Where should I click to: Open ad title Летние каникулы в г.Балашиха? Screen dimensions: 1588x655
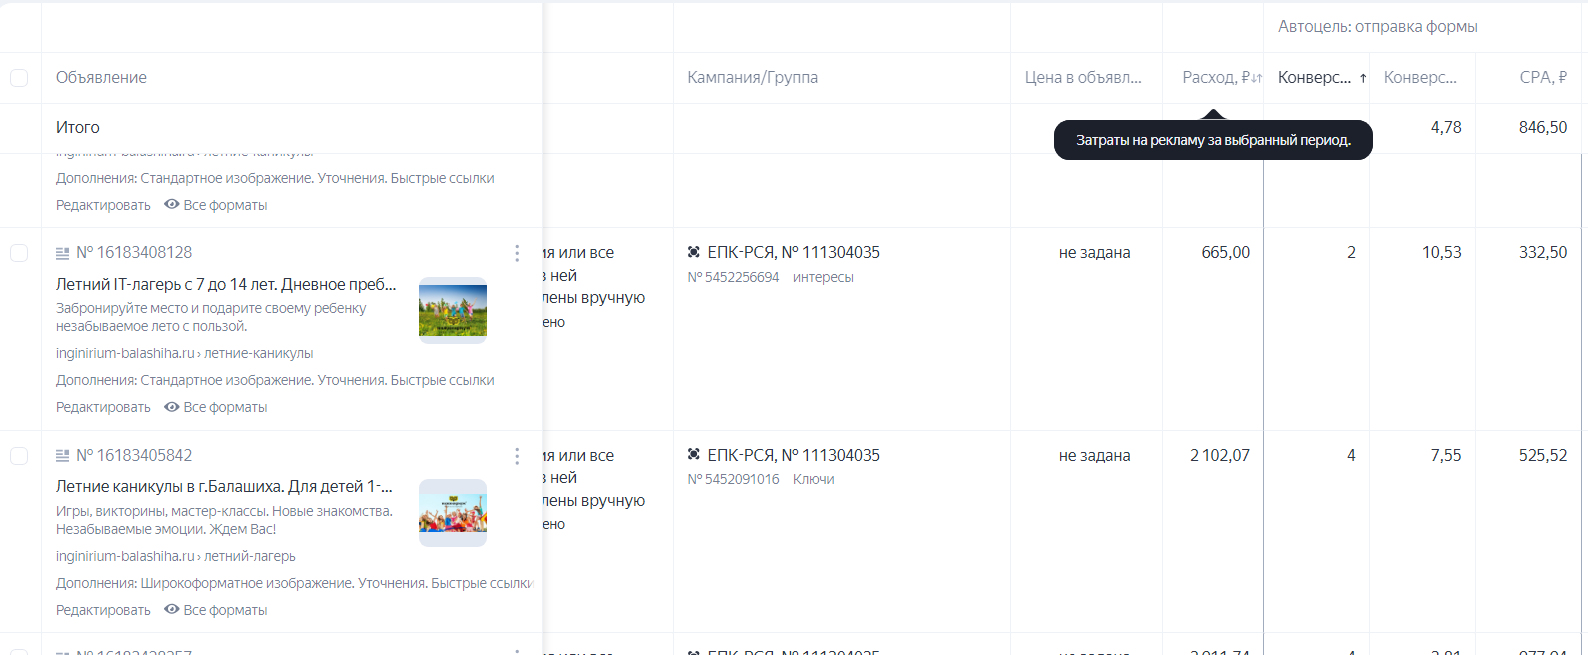tap(224, 486)
